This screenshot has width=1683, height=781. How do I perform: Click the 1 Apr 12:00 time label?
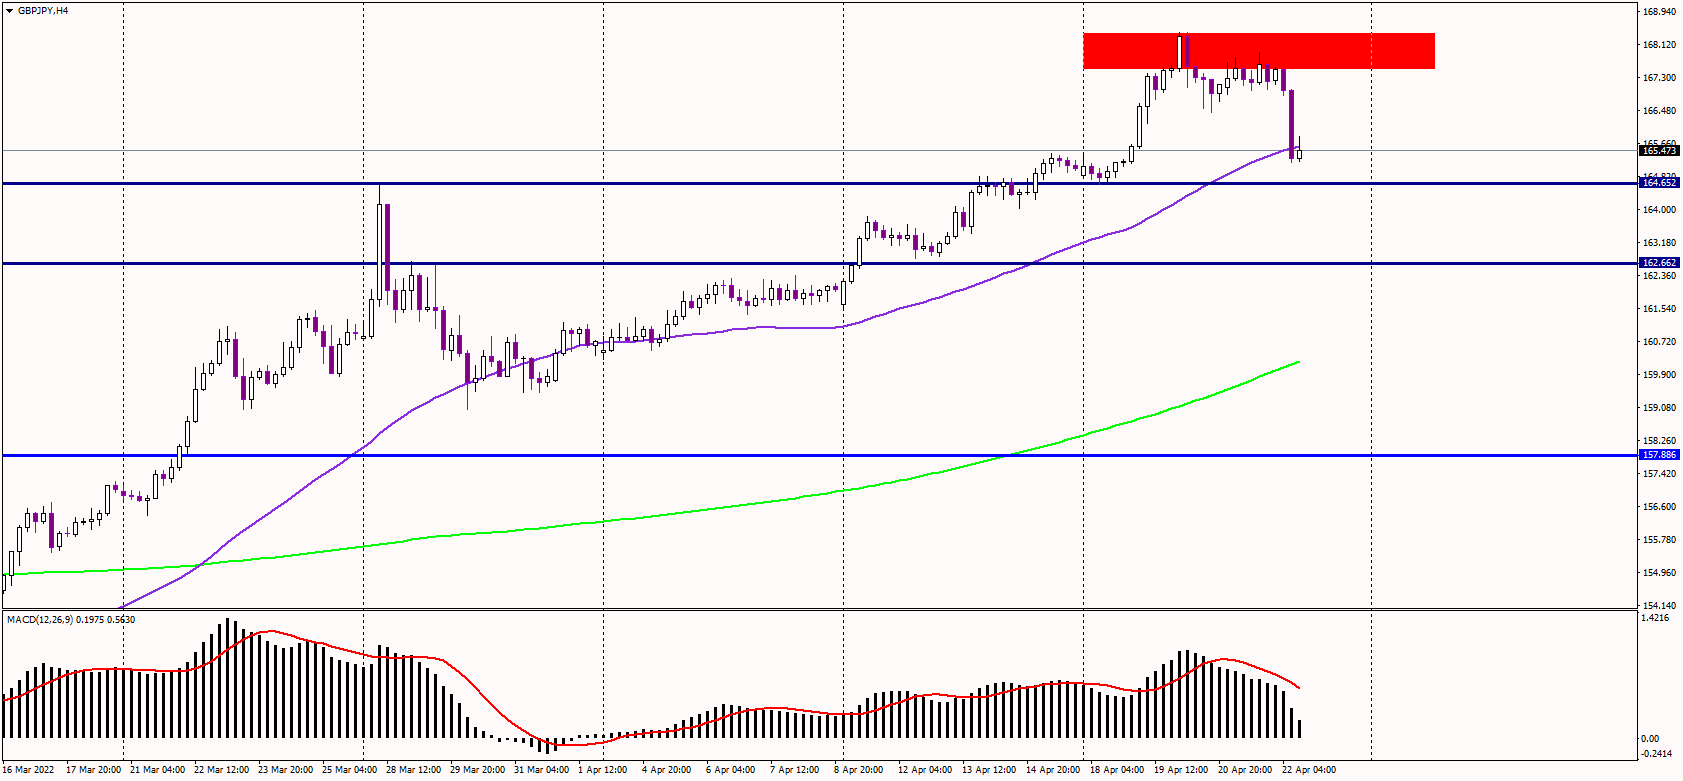[x=603, y=770]
